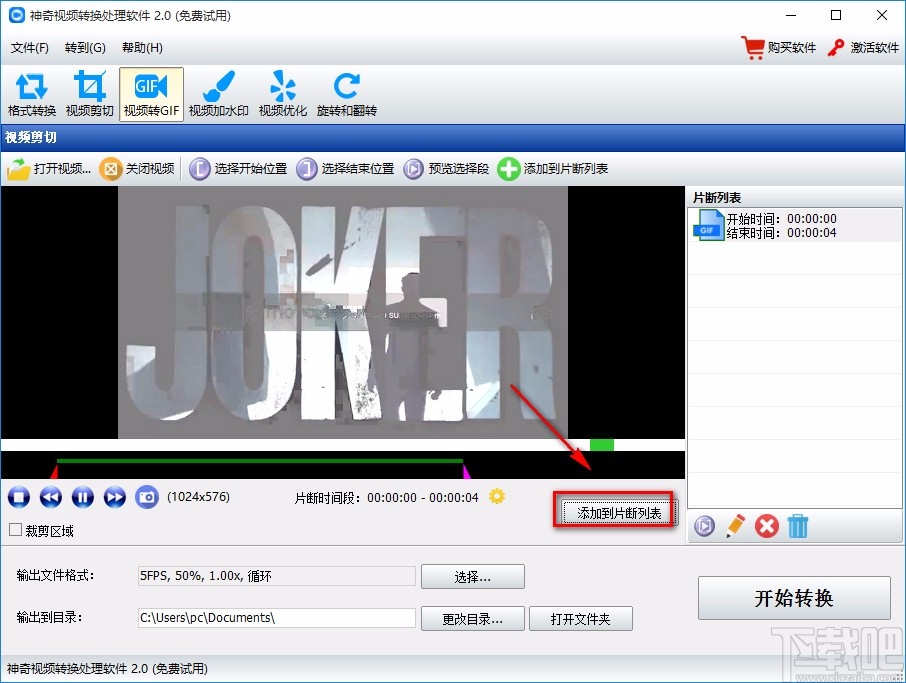906x683 pixels.
Task: Click 选择开始位置 set start position
Action: [x=238, y=169]
